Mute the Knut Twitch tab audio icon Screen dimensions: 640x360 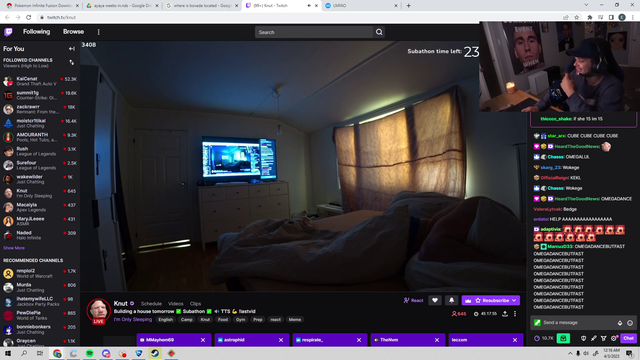coord(309,6)
